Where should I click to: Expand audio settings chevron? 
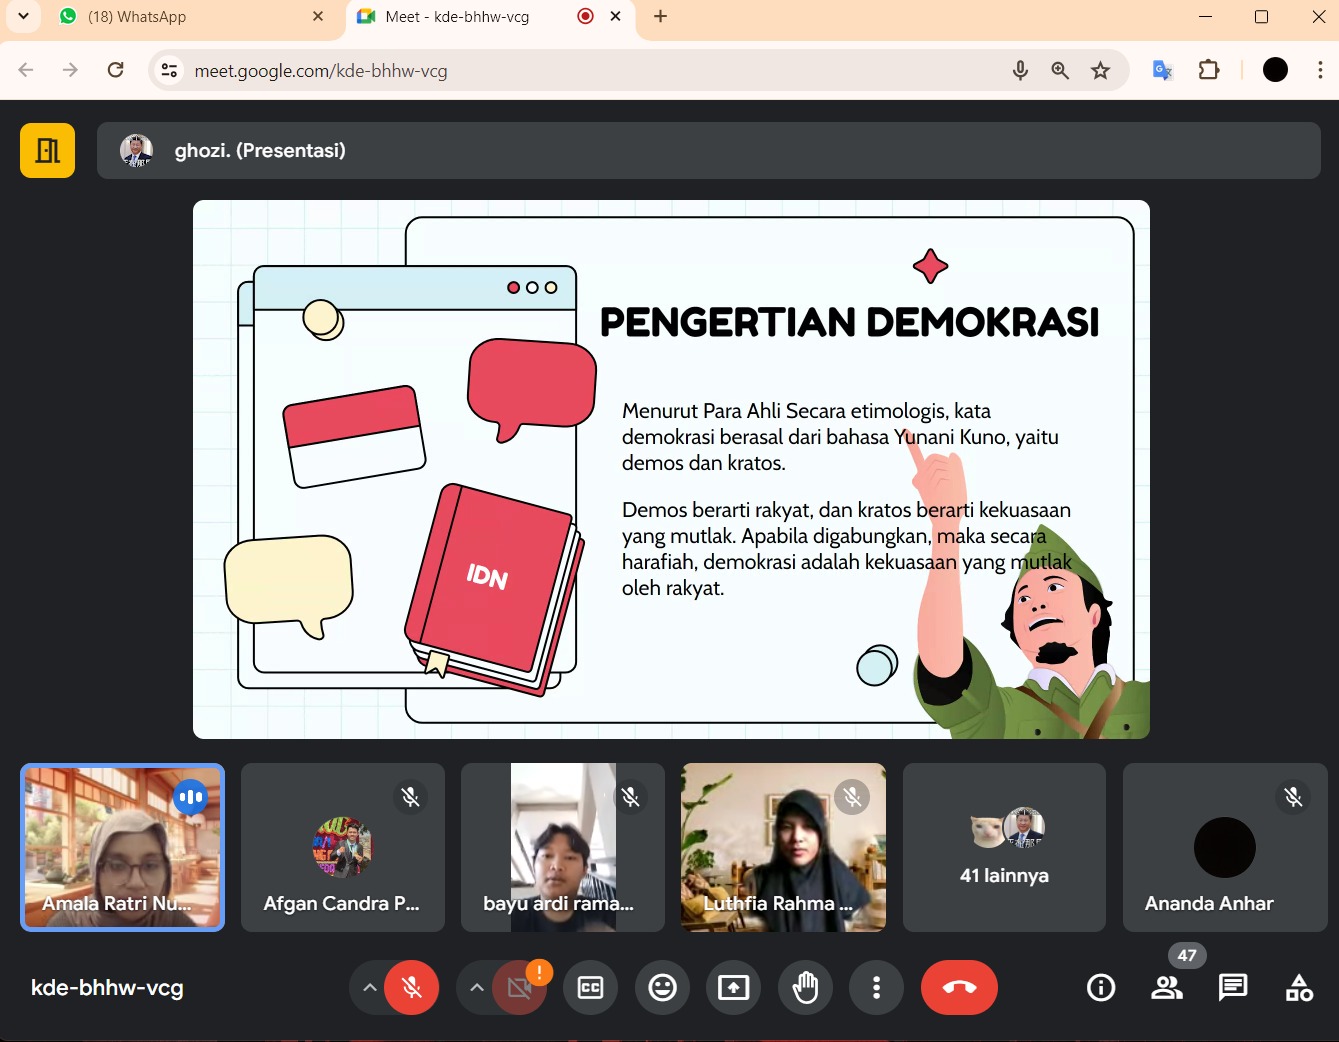[370, 988]
